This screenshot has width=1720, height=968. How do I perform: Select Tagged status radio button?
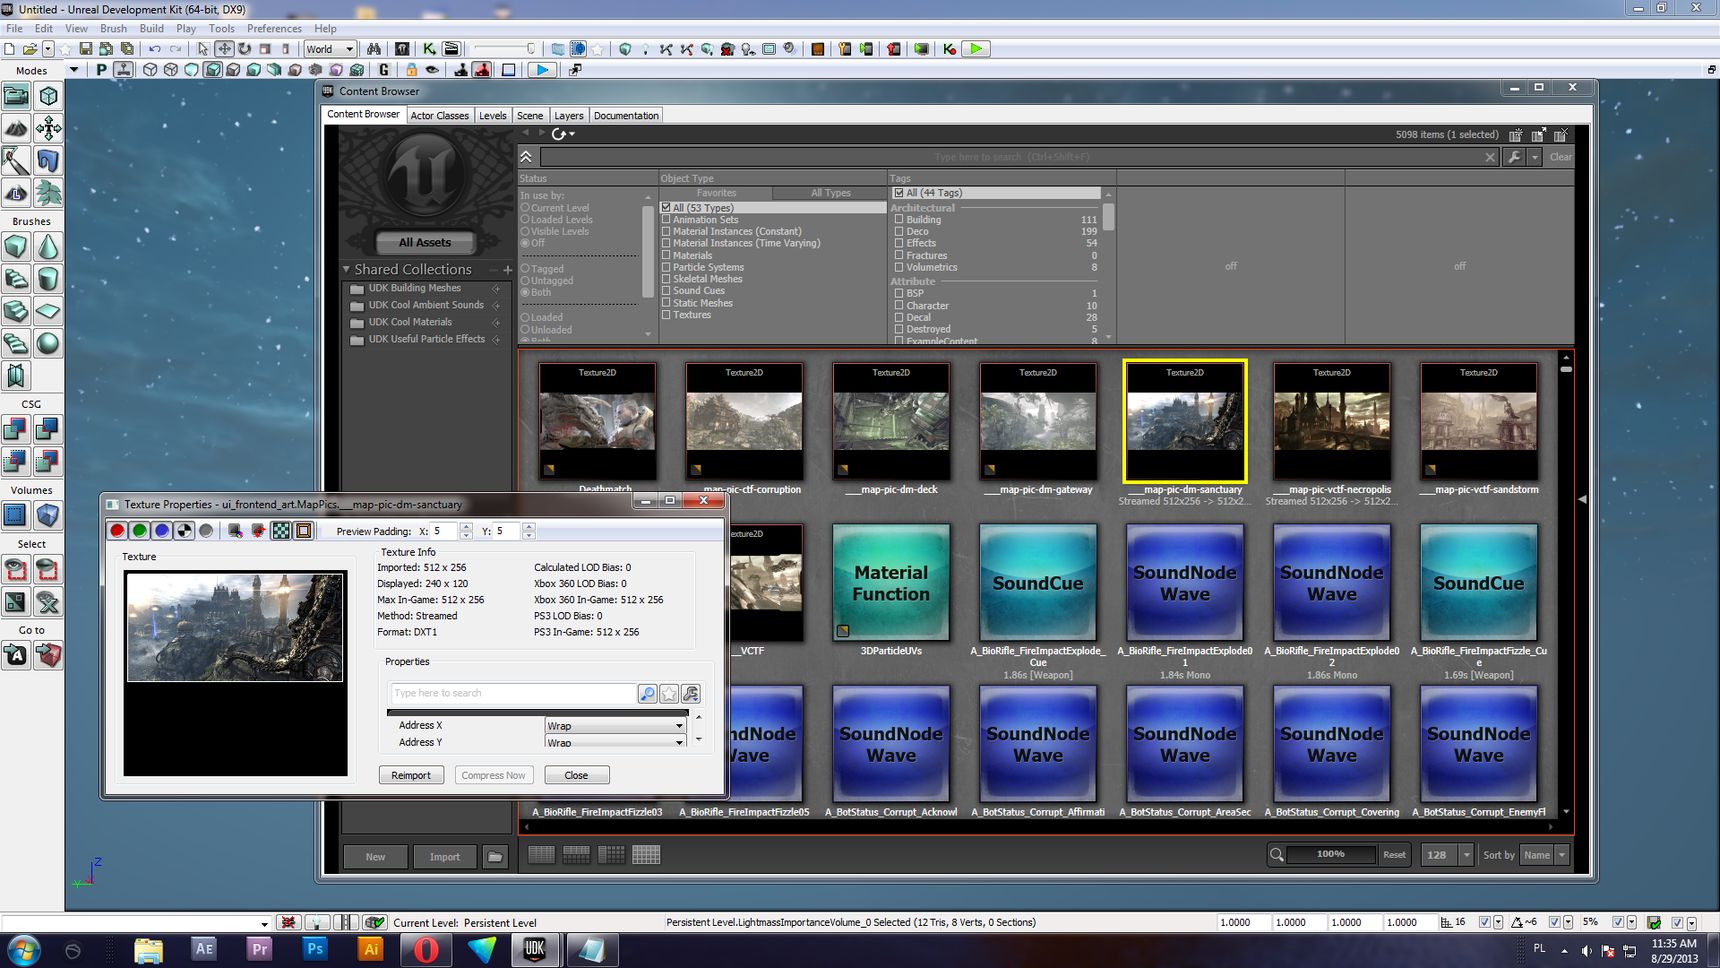point(525,269)
